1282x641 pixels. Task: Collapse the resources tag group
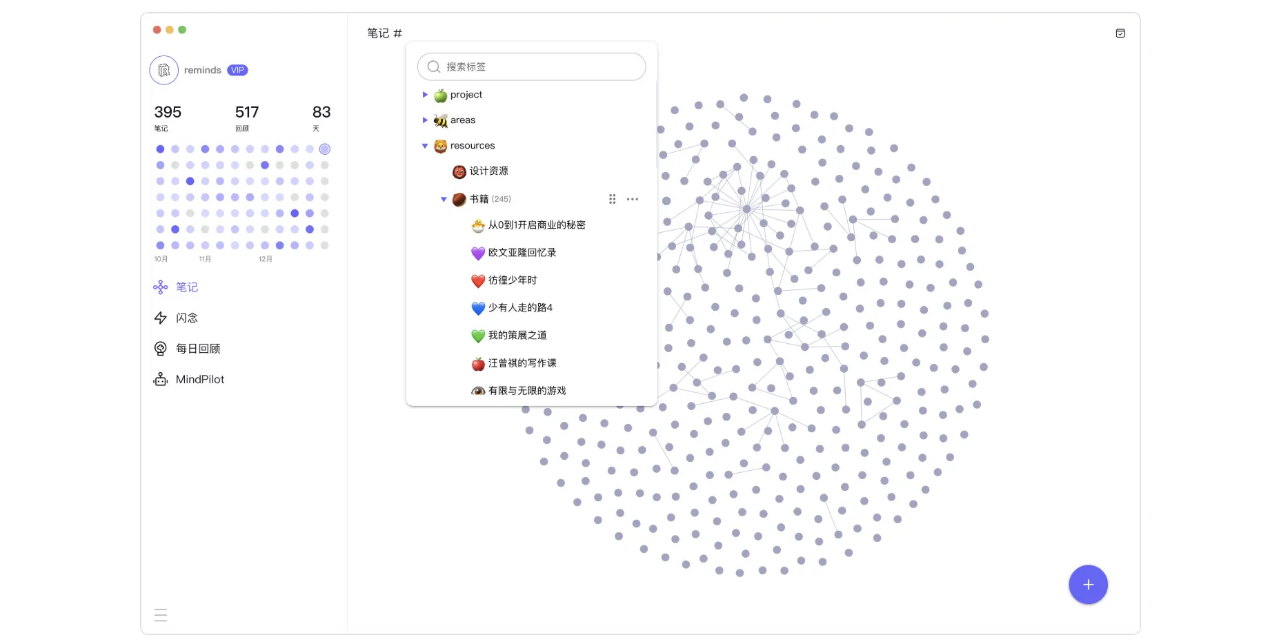click(x=425, y=145)
